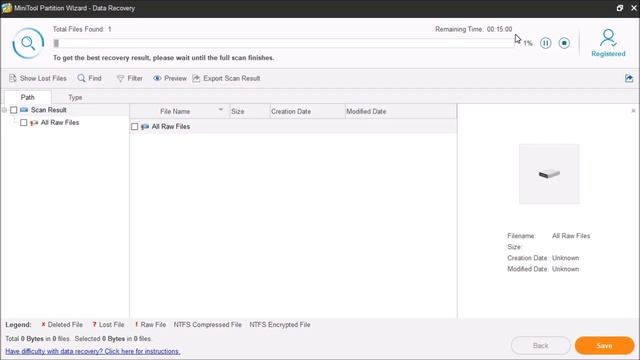640x360 pixels.
Task: Click the share icon at toolbar right
Action: [629, 78]
